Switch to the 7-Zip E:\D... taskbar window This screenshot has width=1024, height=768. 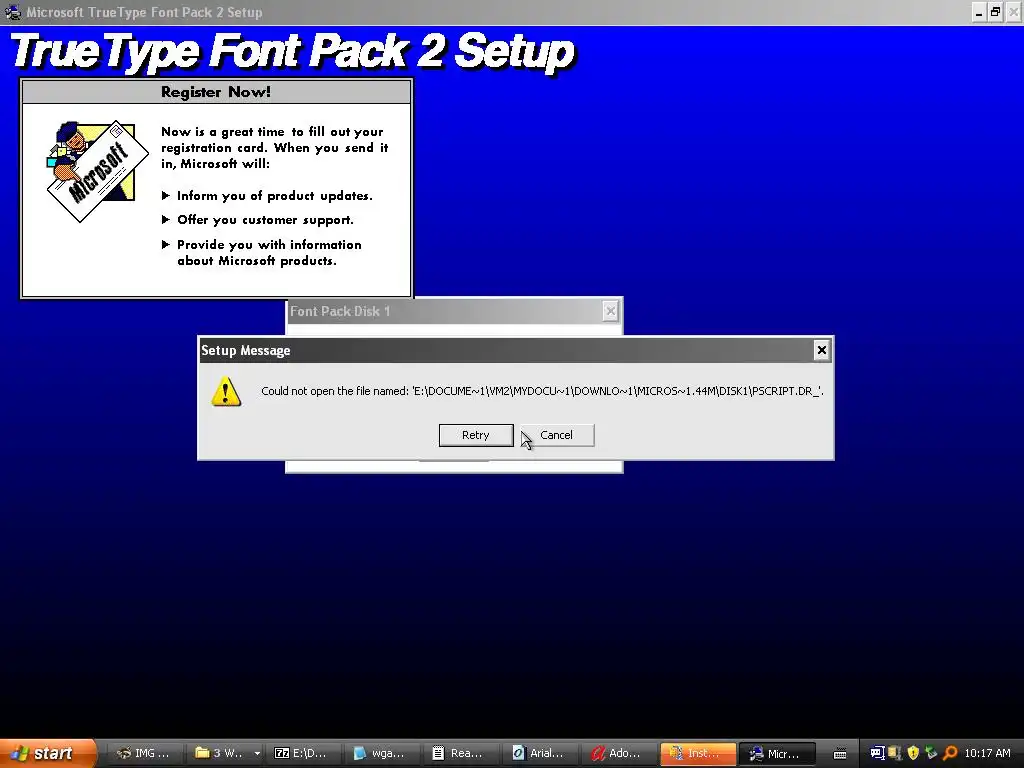pyautogui.click(x=305, y=753)
